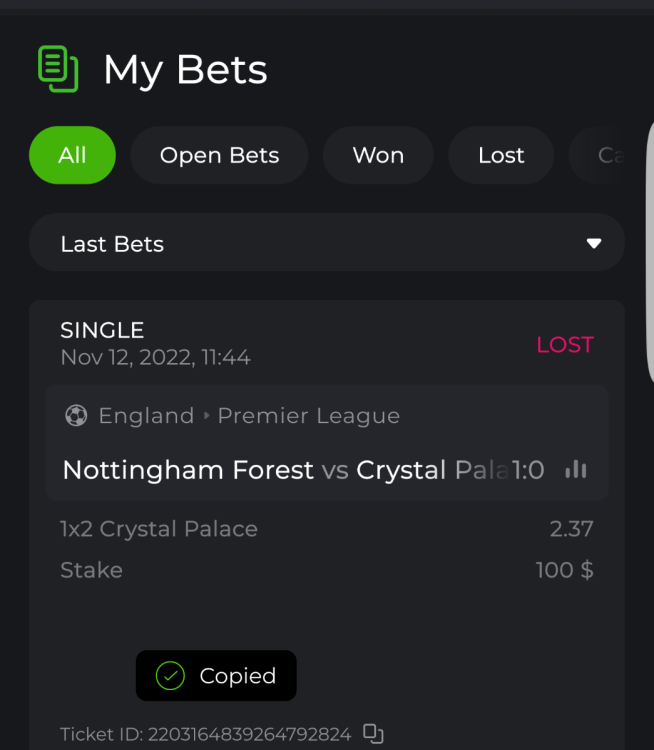Switch to Open Bets filter

coord(219,155)
